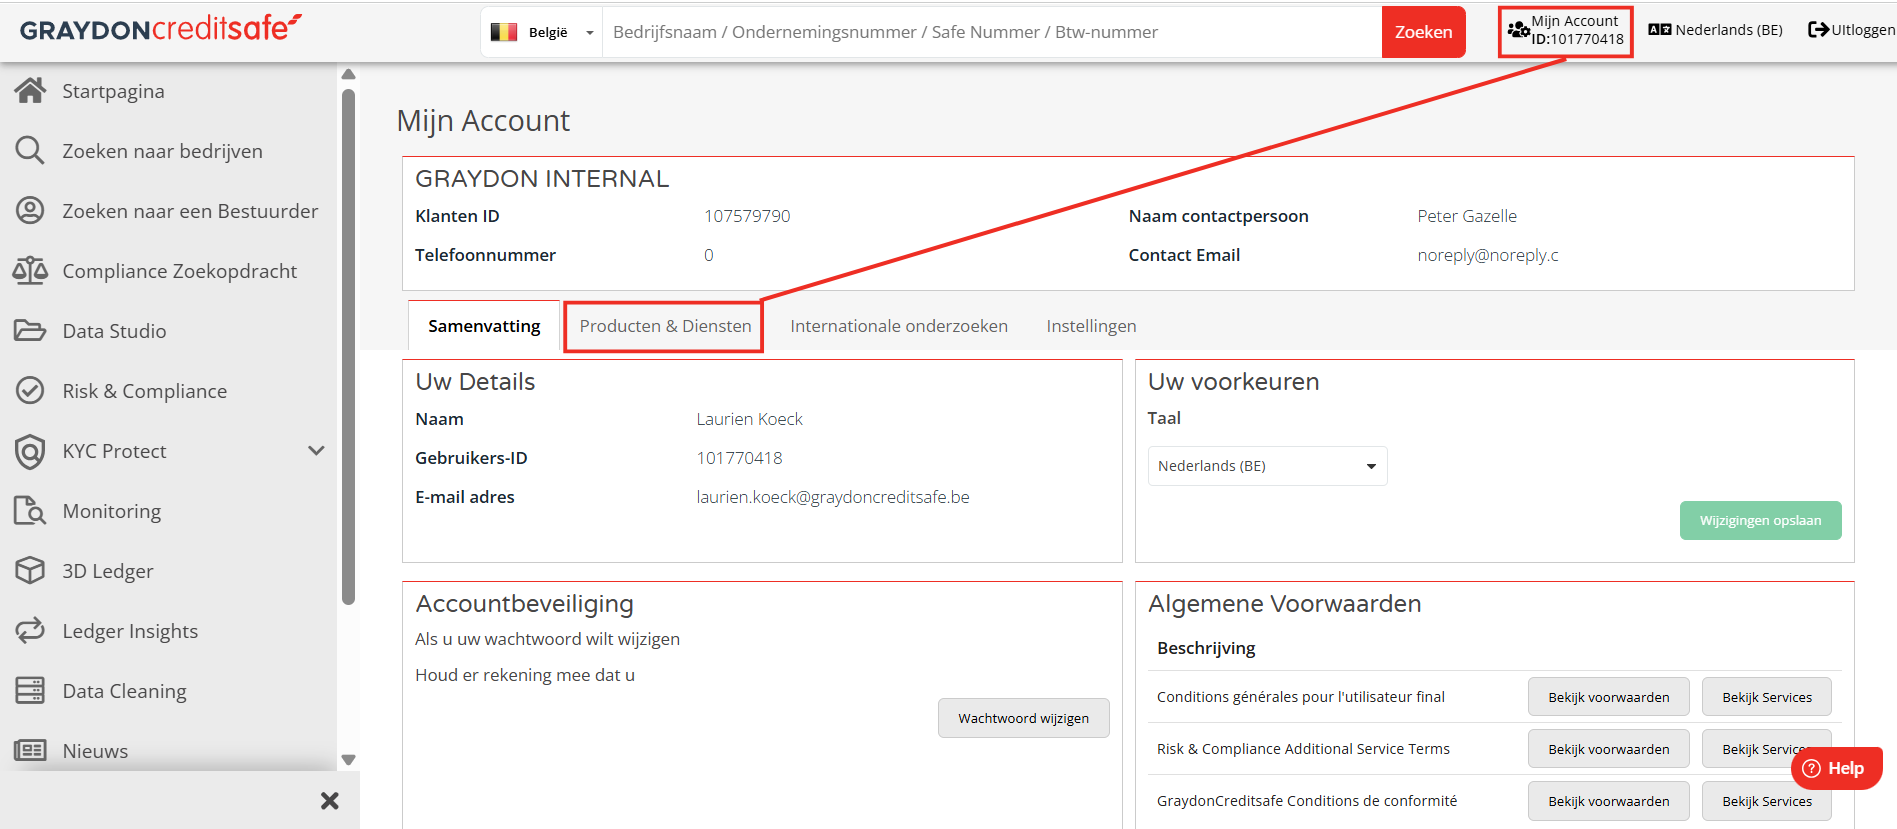Open the Taal Nederlands (BE) dropdown
The height and width of the screenshot is (829, 1897).
click(x=1267, y=466)
